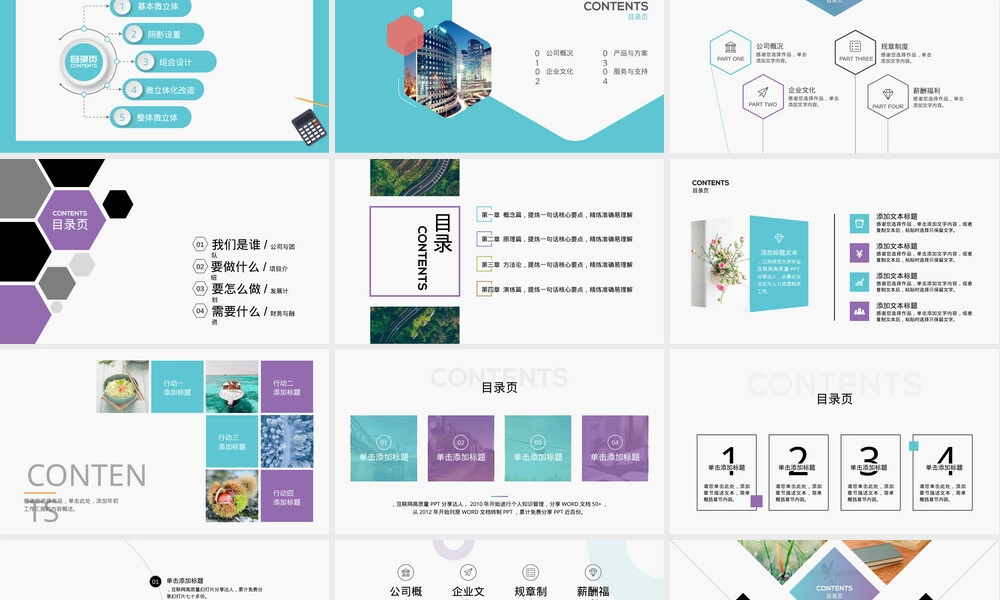This screenshot has height=600, width=1000.
Task: Click 添加文本标题 beside the alarm clock icon
Action: [x=896, y=217]
